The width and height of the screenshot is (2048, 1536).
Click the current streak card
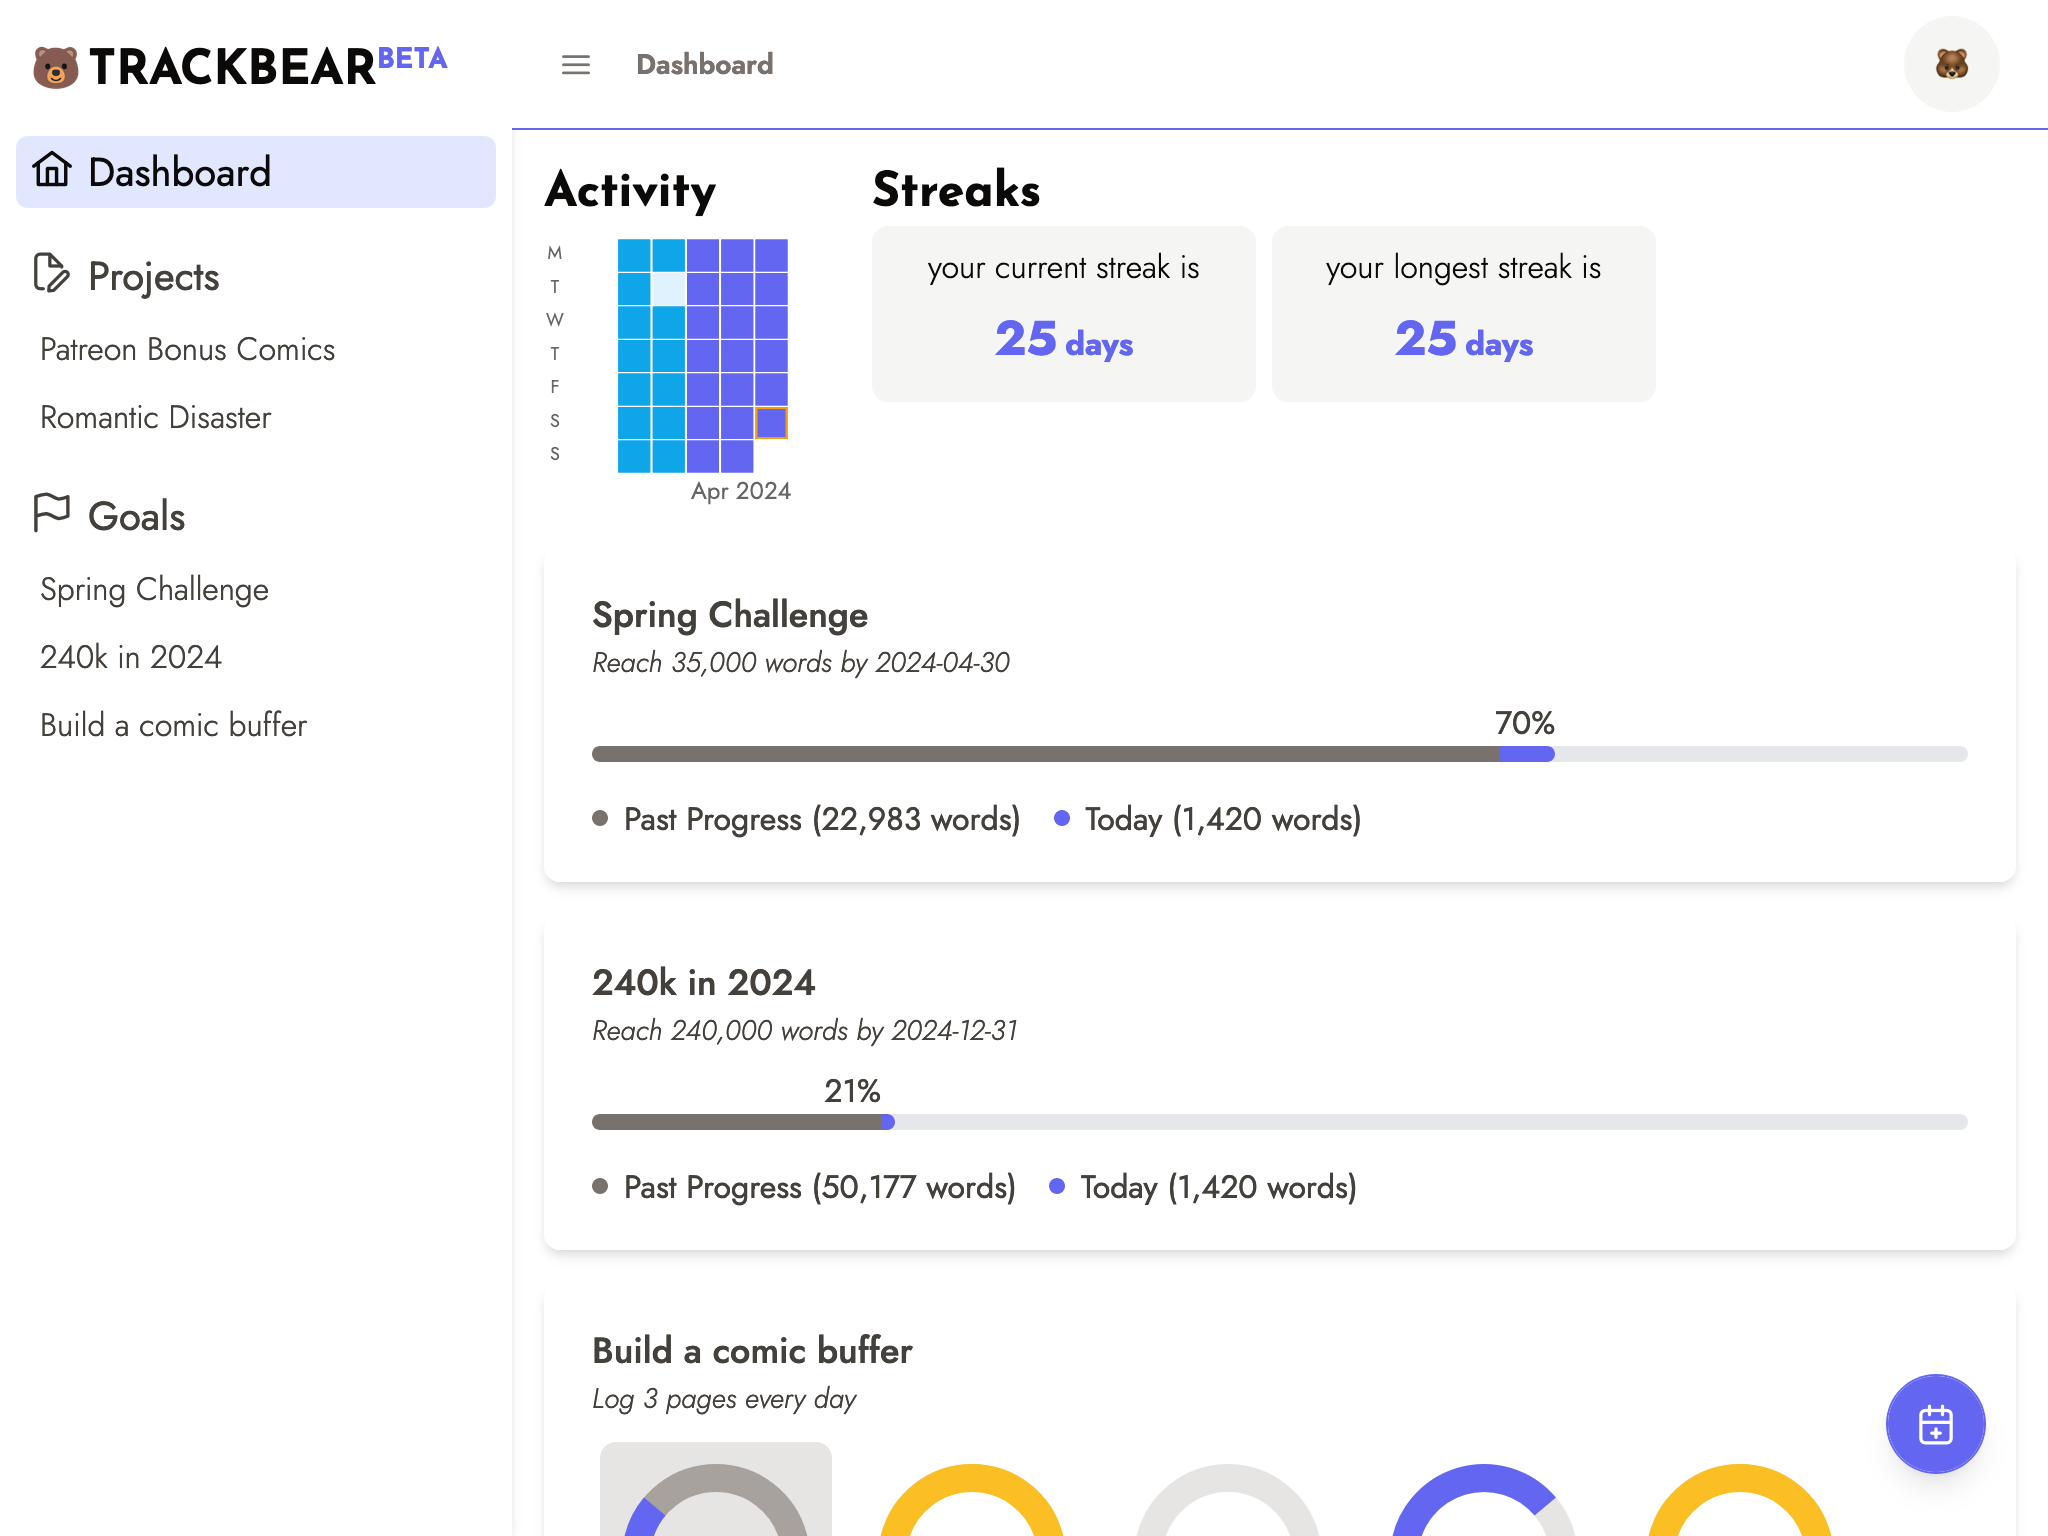tap(1064, 314)
